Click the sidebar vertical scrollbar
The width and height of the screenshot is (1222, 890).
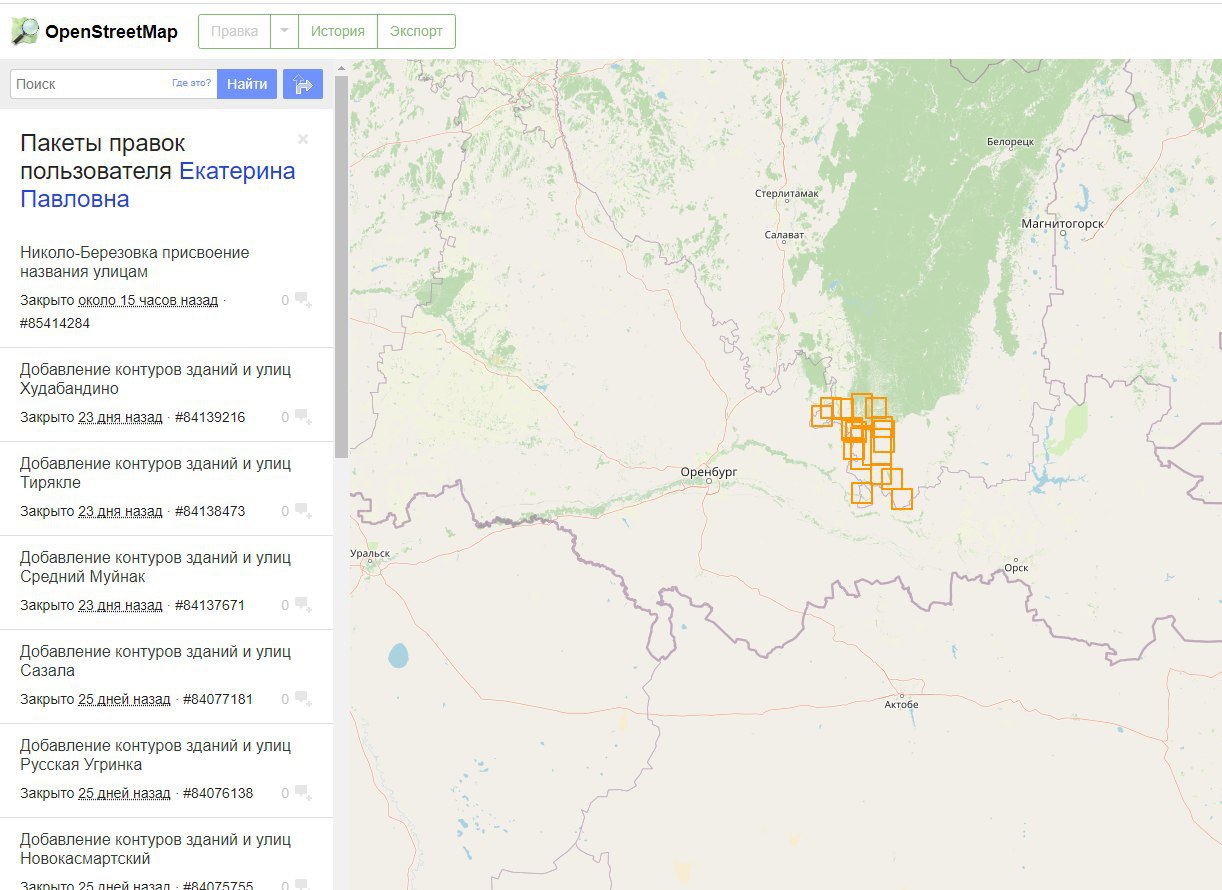341,265
